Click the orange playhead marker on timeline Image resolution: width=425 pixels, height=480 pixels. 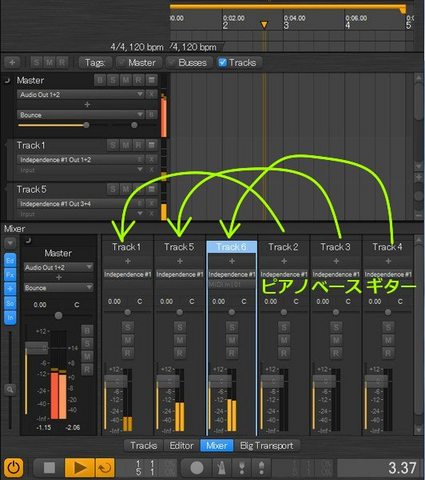tap(264, 25)
